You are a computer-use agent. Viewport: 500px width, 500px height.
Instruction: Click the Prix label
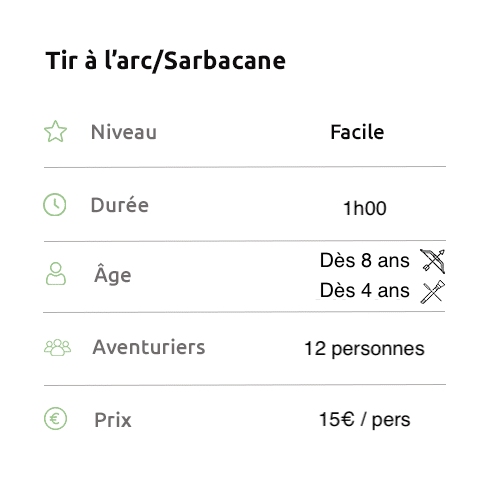click(x=113, y=420)
